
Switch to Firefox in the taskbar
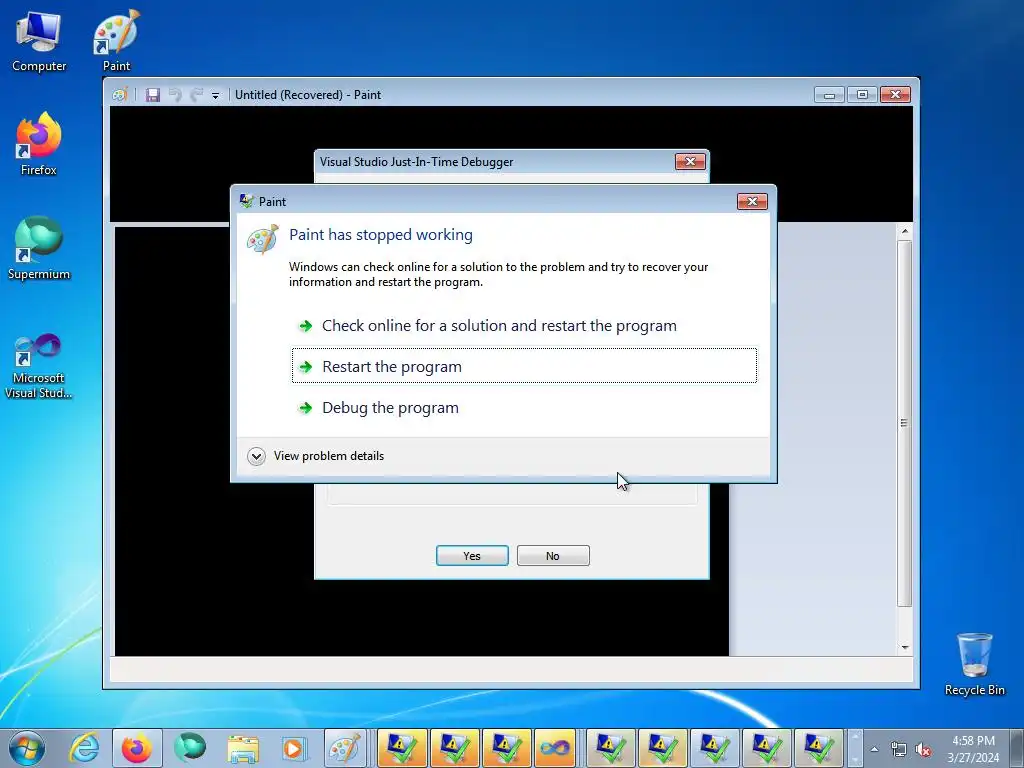pos(136,748)
